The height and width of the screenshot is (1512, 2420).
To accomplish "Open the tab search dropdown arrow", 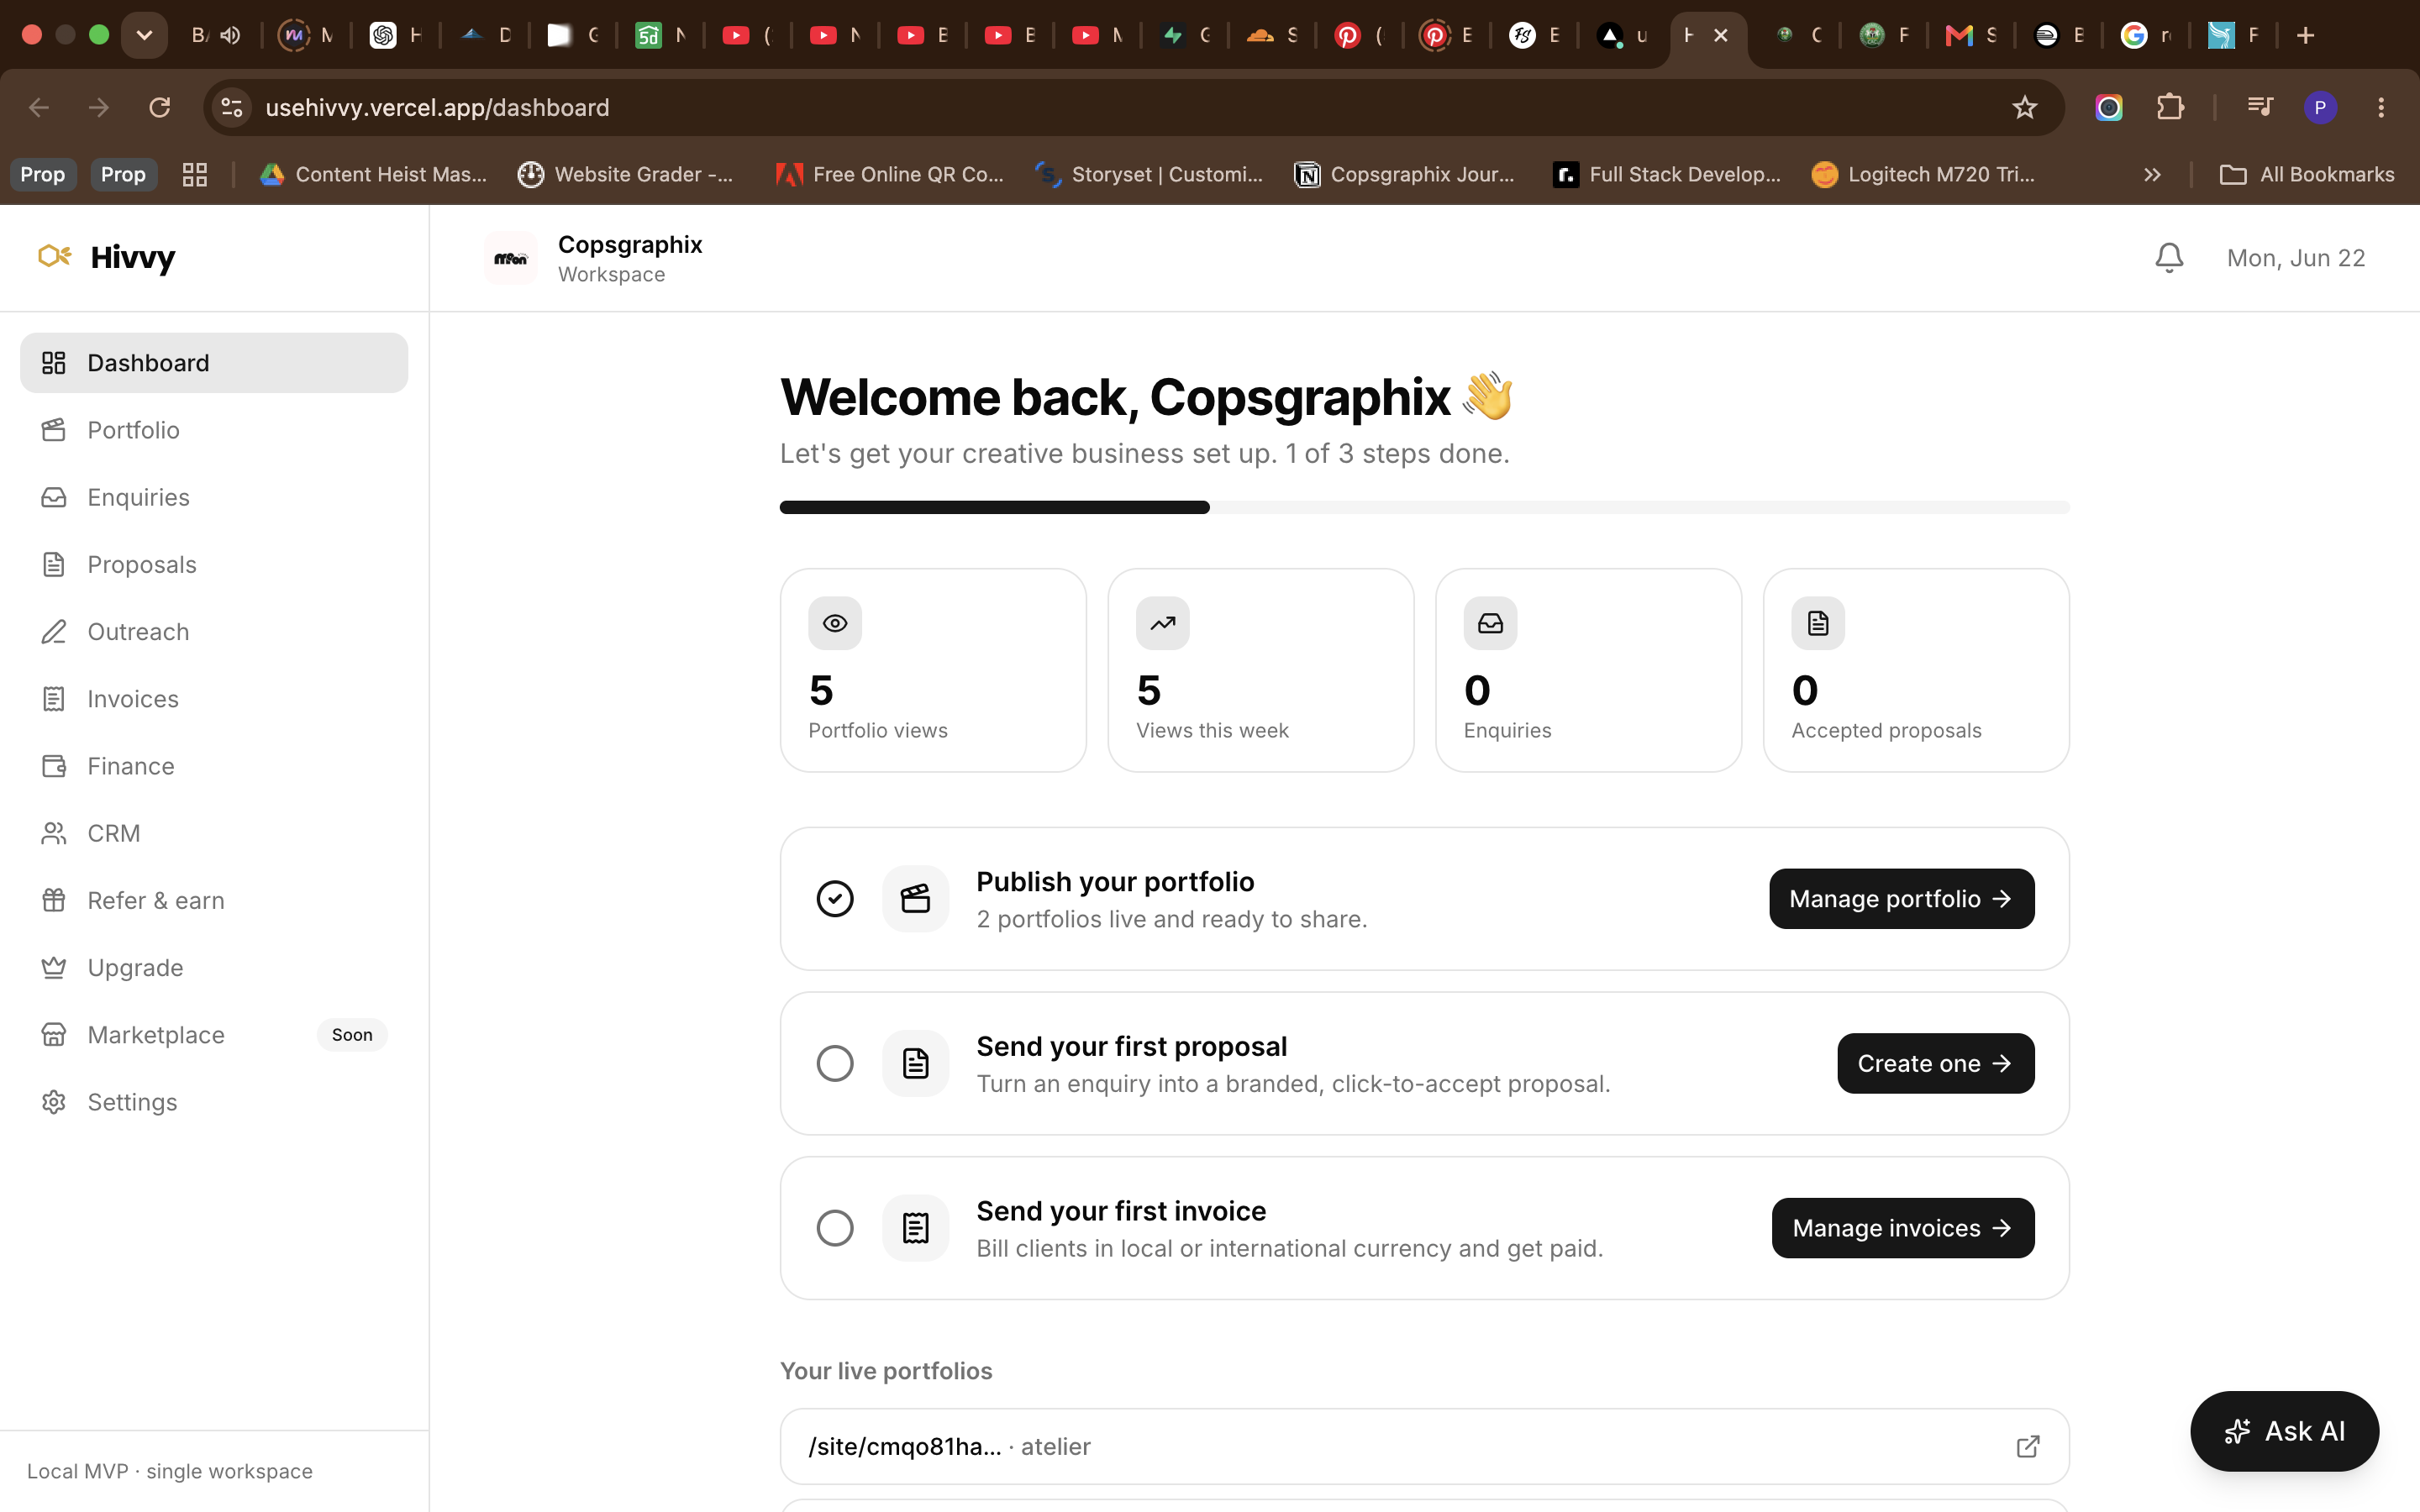I will point(144,35).
